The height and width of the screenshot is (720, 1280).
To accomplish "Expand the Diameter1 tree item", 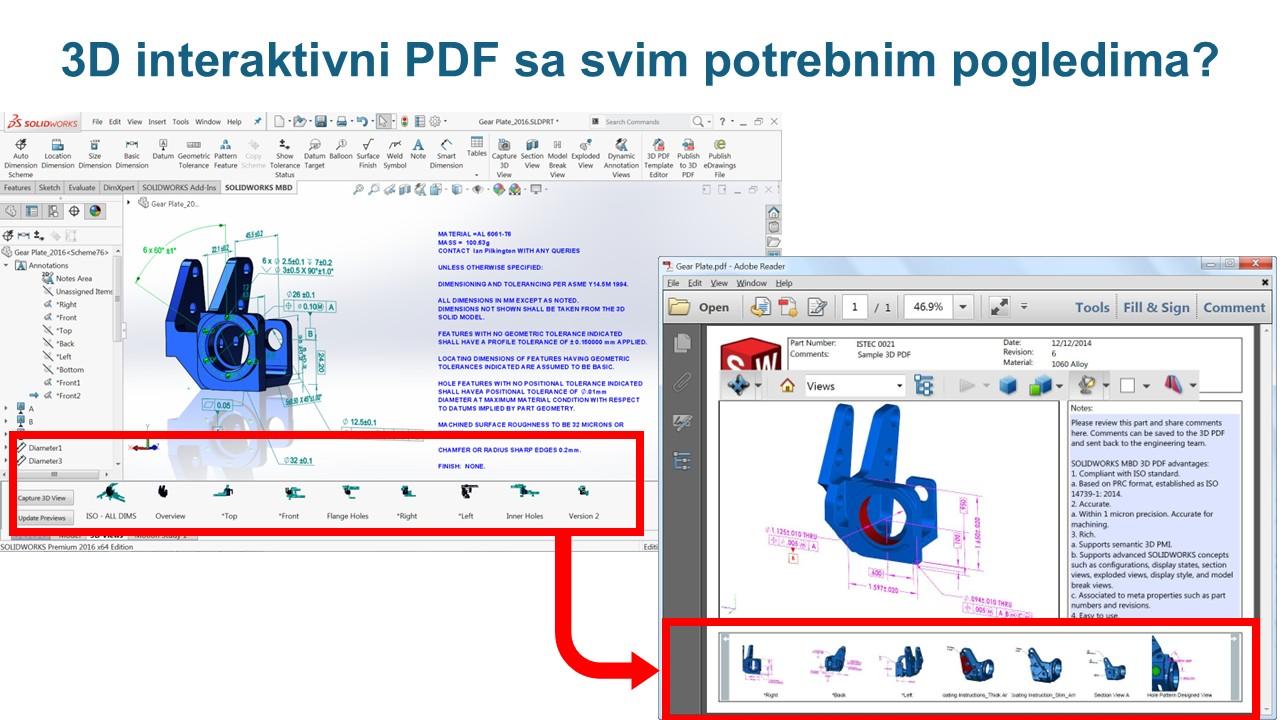I will (7, 448).
